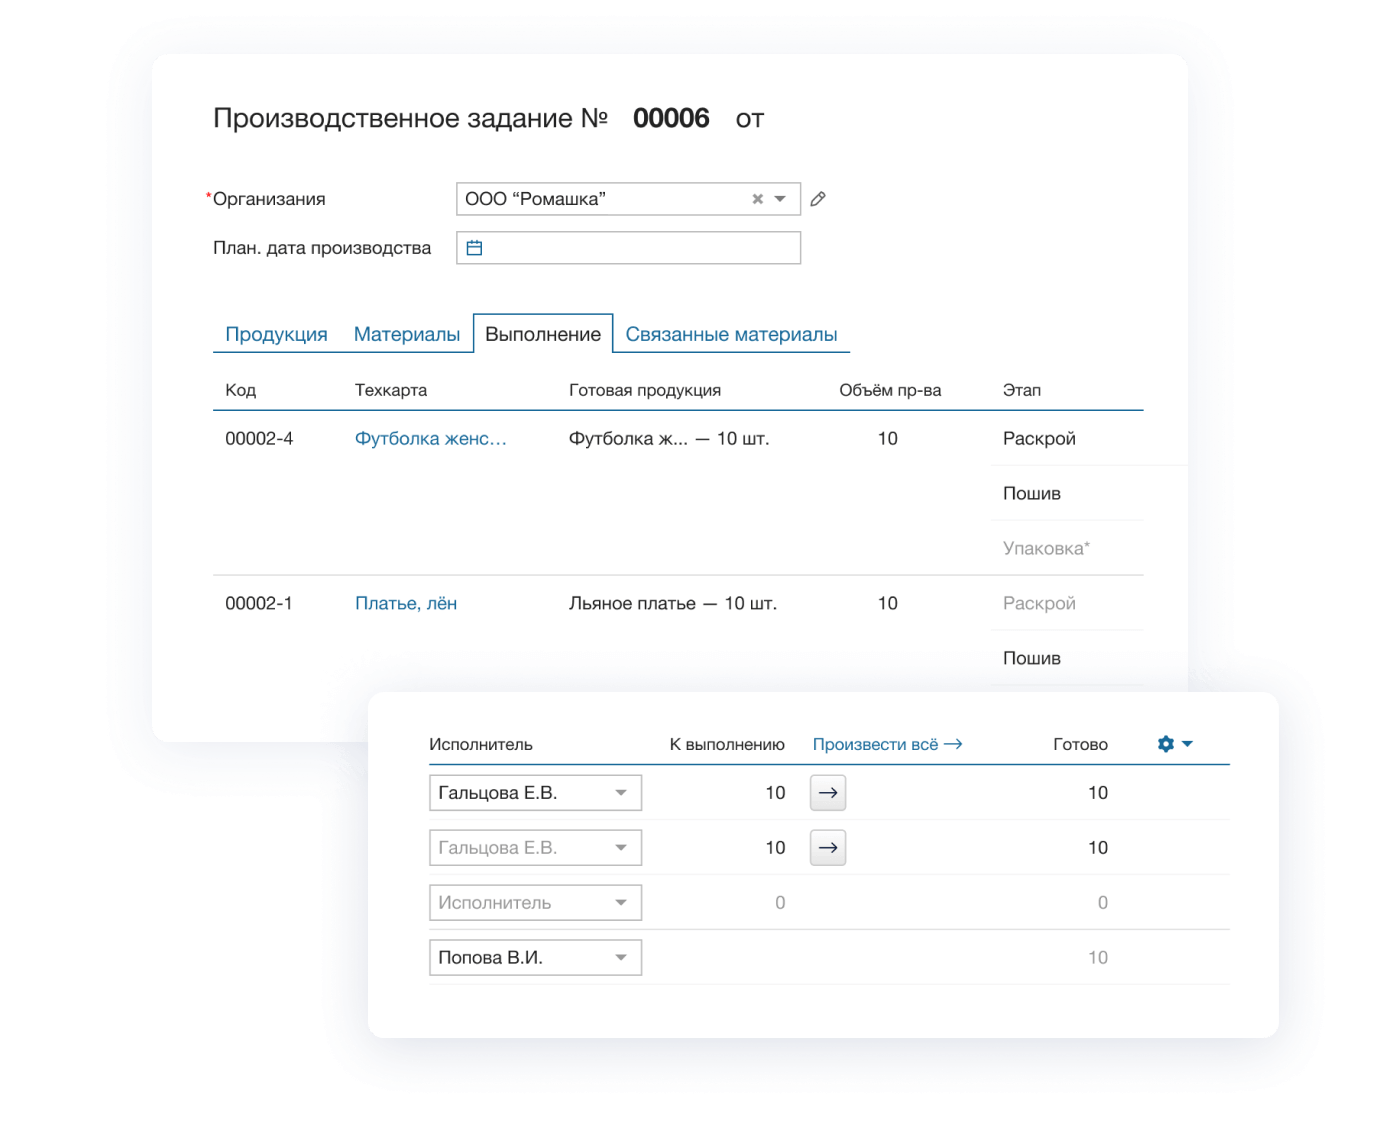Open the empty Исполнитель dropdown
Viewport: 1380px width, 1136px height.
pyautogui.click(x=535, y=903)
